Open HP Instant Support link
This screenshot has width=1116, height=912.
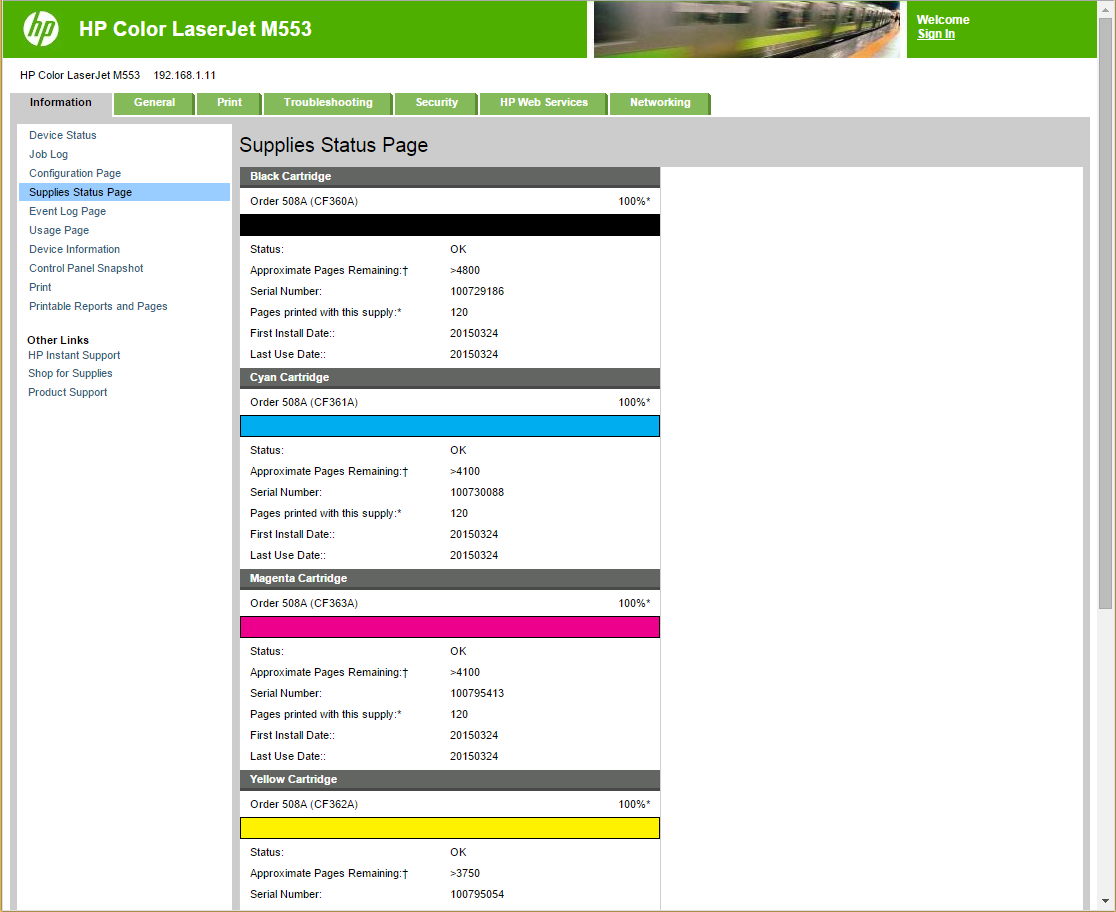74,355
